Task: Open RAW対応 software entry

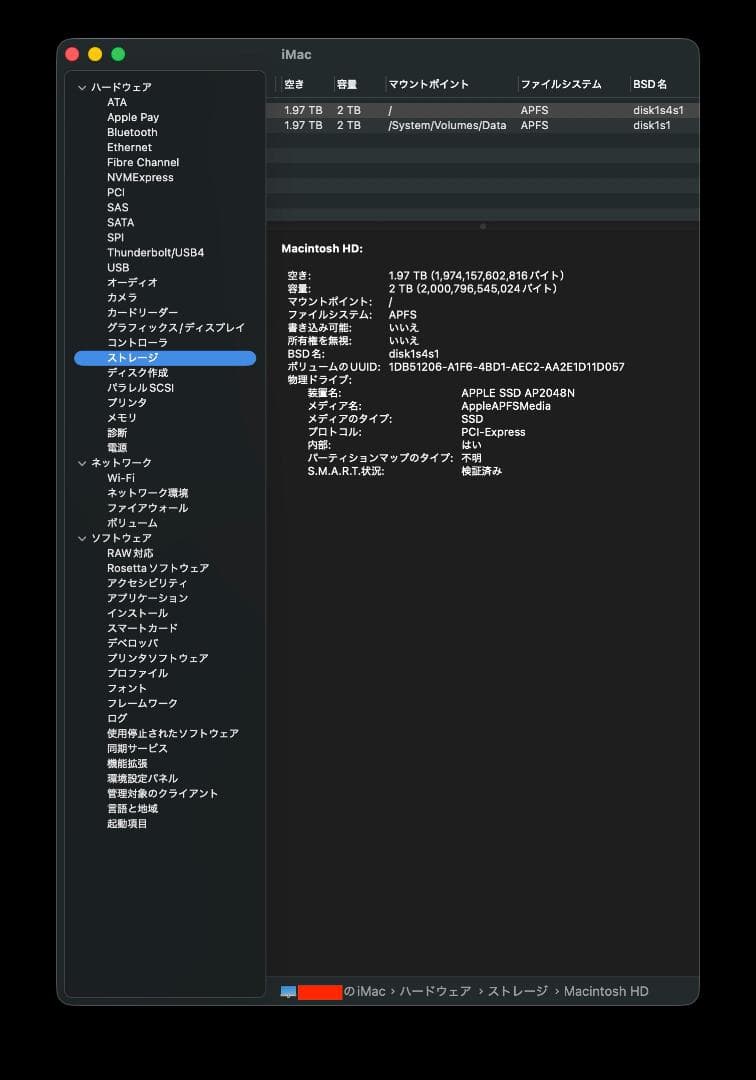Action: click(x=130, y=553)
